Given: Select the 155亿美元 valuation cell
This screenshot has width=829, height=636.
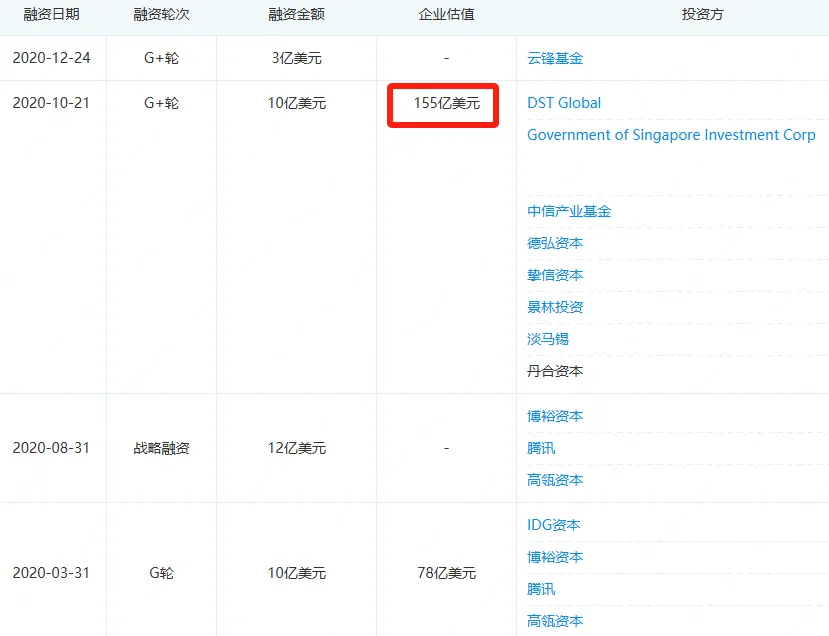Looking at the screenshot, I should pyautogui.click(x=446, y=103).
